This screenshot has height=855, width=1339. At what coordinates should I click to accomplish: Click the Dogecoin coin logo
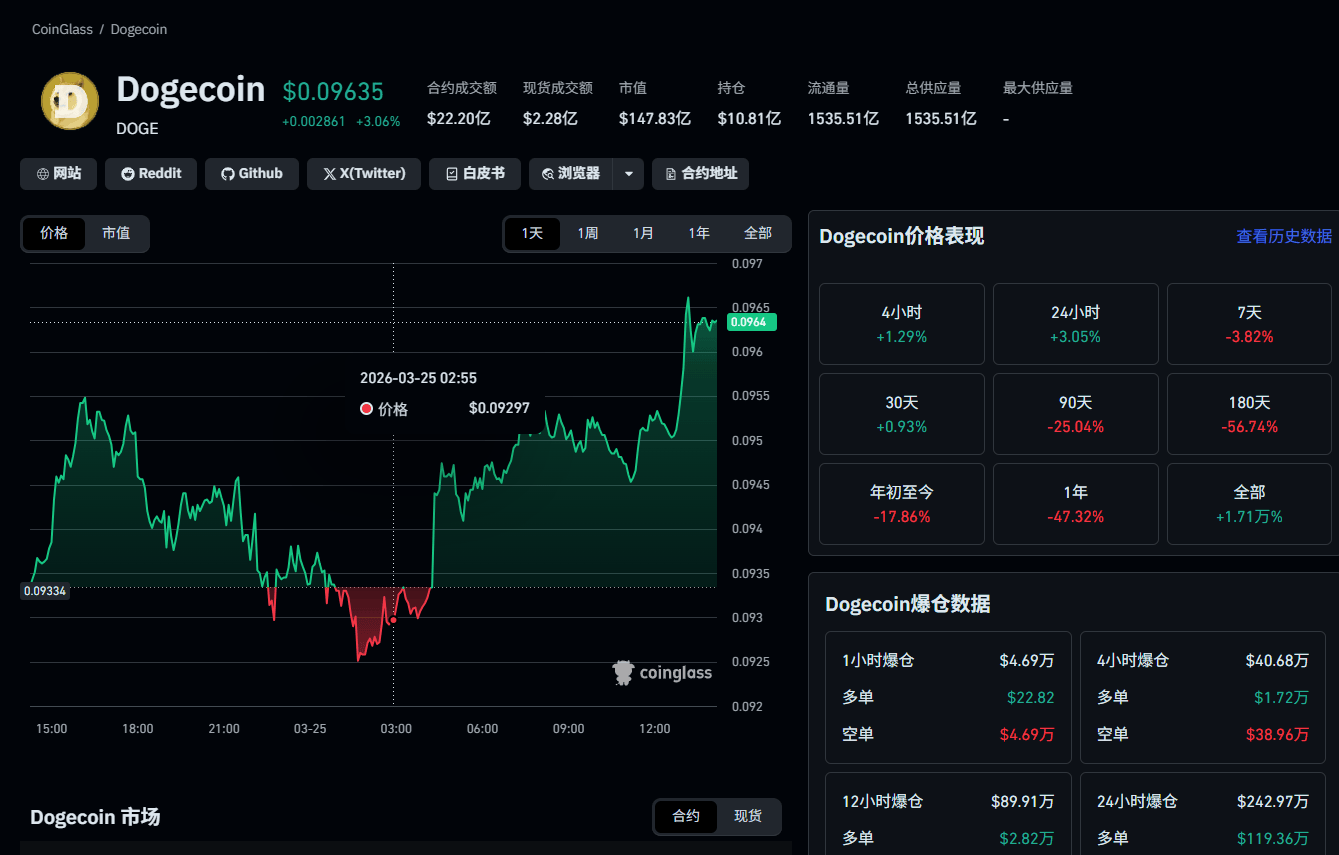(70, 101)
